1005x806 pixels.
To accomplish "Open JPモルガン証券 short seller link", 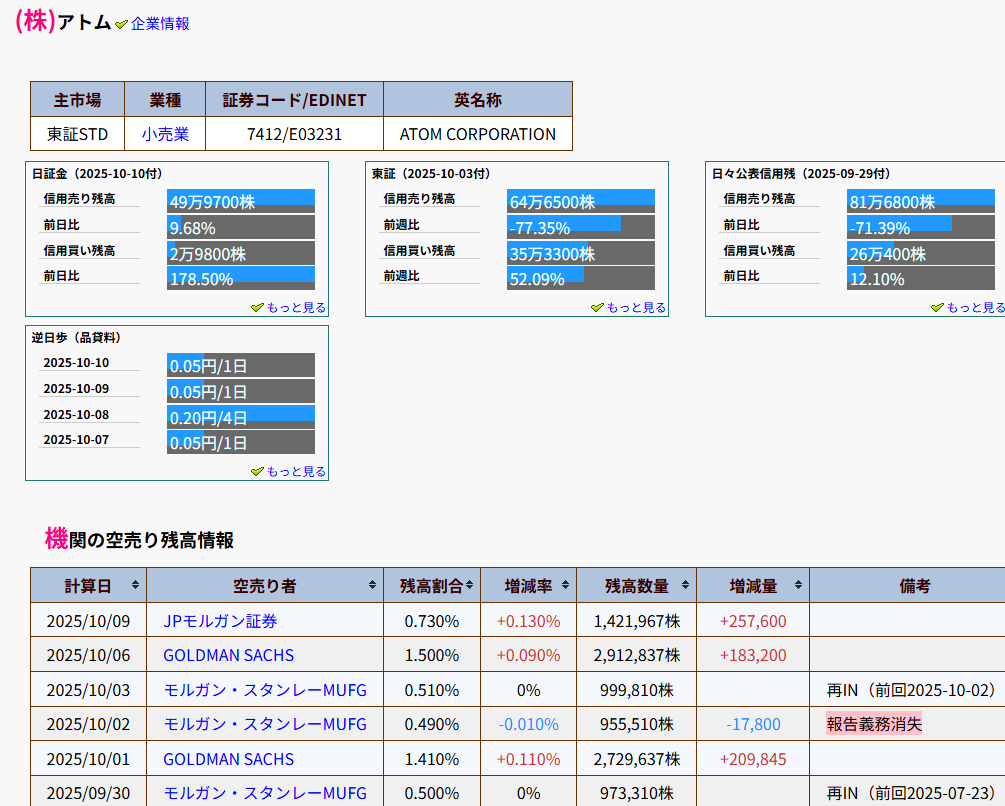I will (x=220, y=621).
